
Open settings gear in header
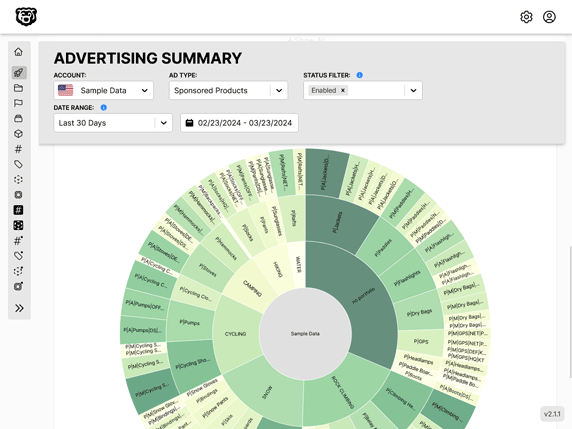[526, 17]
